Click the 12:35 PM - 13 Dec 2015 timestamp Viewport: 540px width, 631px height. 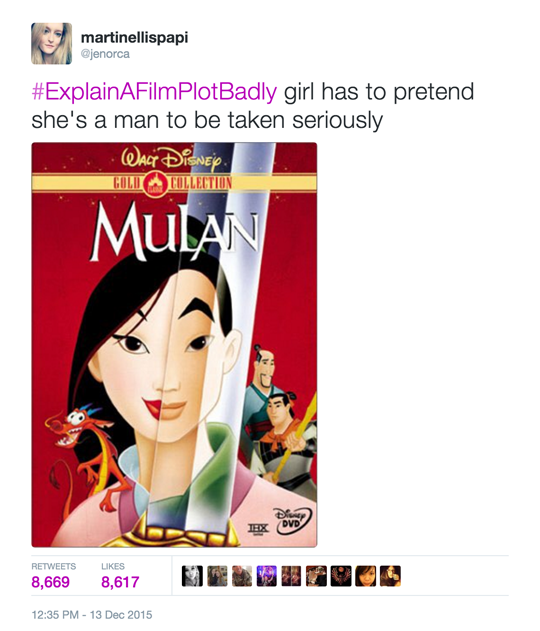92,615
